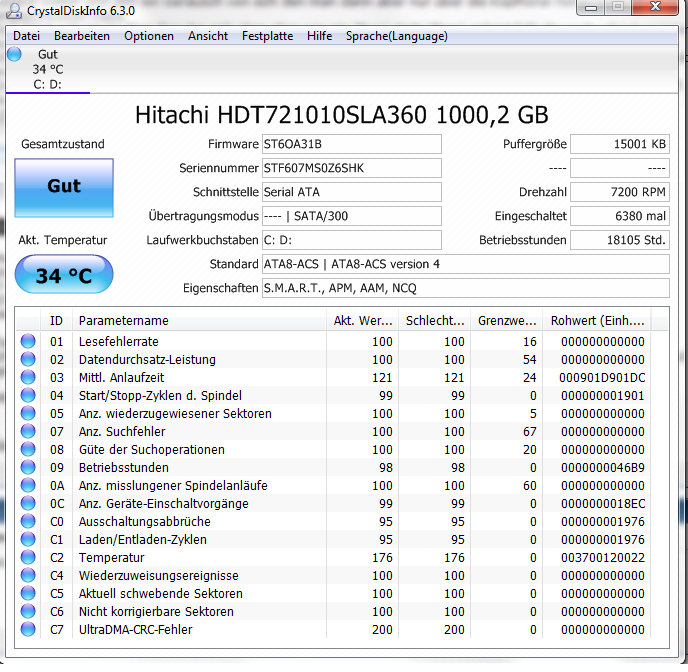This screenshot has height=672, width=688.
Task: Click the Seriennummer text field
Action: point(351,168)
